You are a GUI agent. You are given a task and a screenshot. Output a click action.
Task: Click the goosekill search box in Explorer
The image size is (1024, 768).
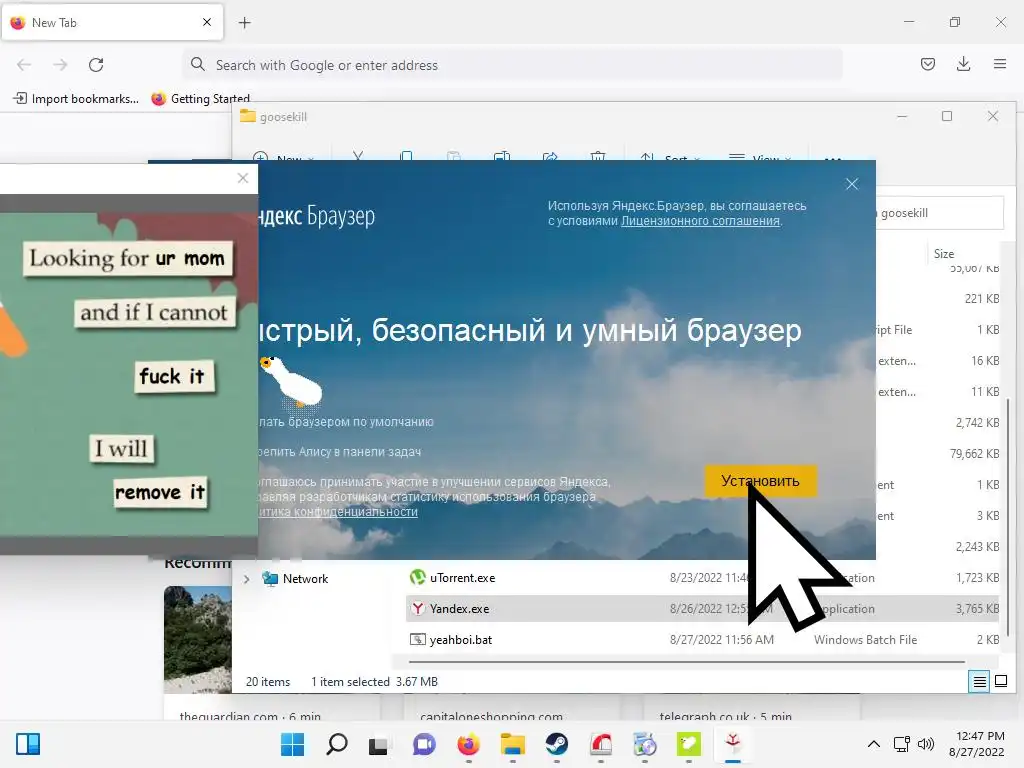coord(939,213)
